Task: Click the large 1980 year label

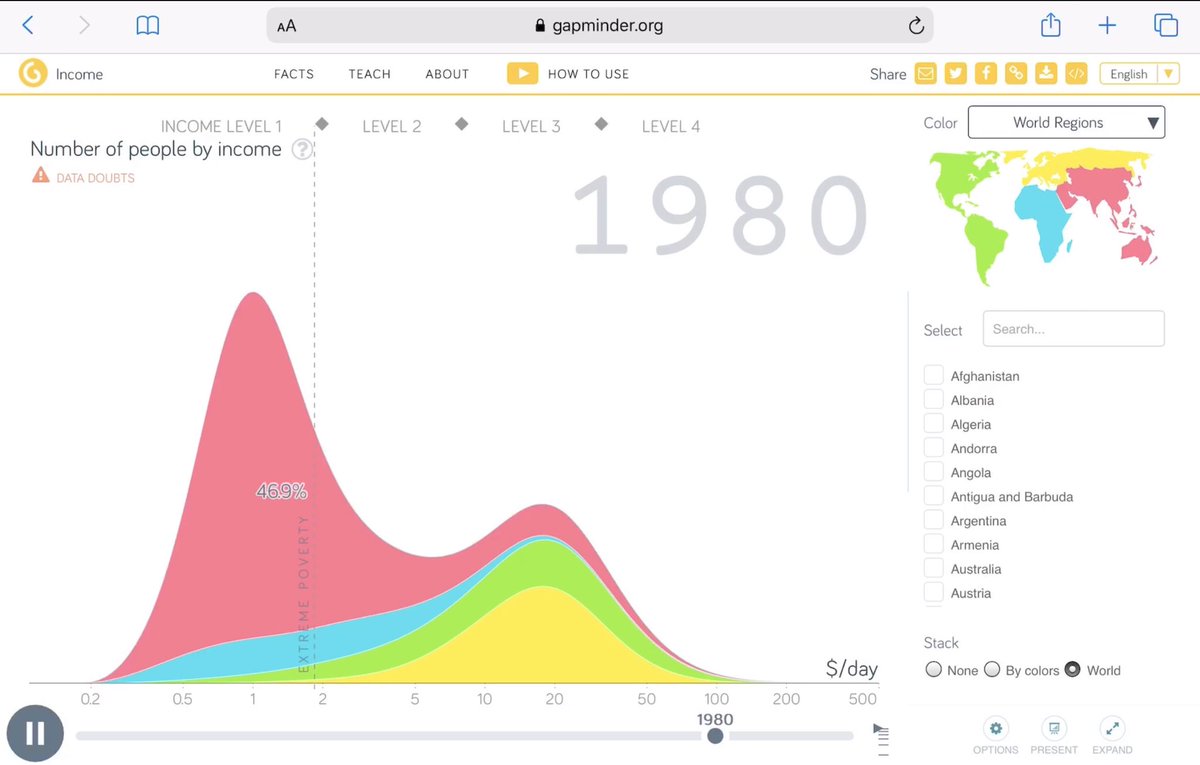Action: coord(720,216)
